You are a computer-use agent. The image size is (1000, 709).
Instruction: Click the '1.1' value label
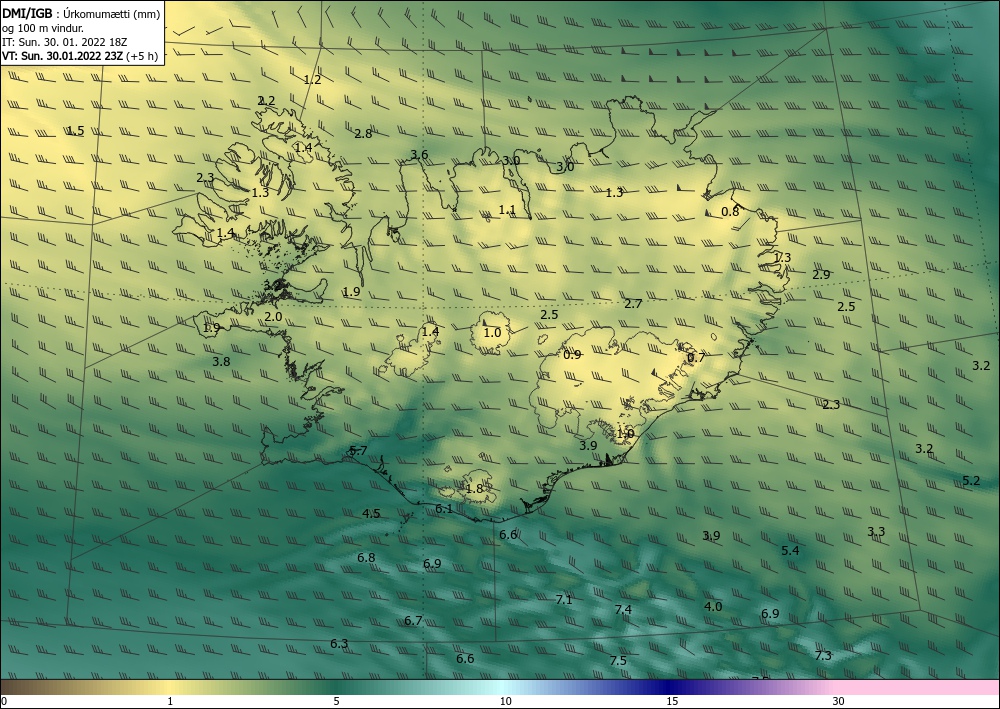pyautogui.click(x=507, y=210)
